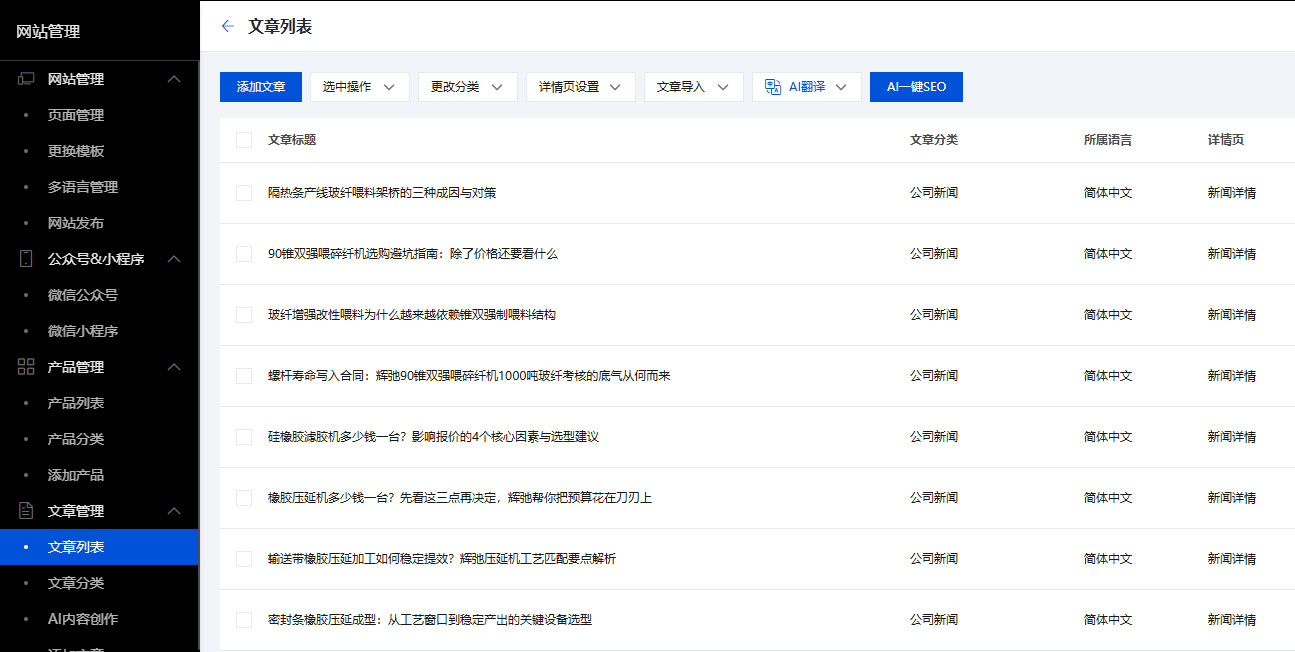Click the 网站管理 title at sidebar top
This screenshot has width=1295, height=652.
pos(48,31)
